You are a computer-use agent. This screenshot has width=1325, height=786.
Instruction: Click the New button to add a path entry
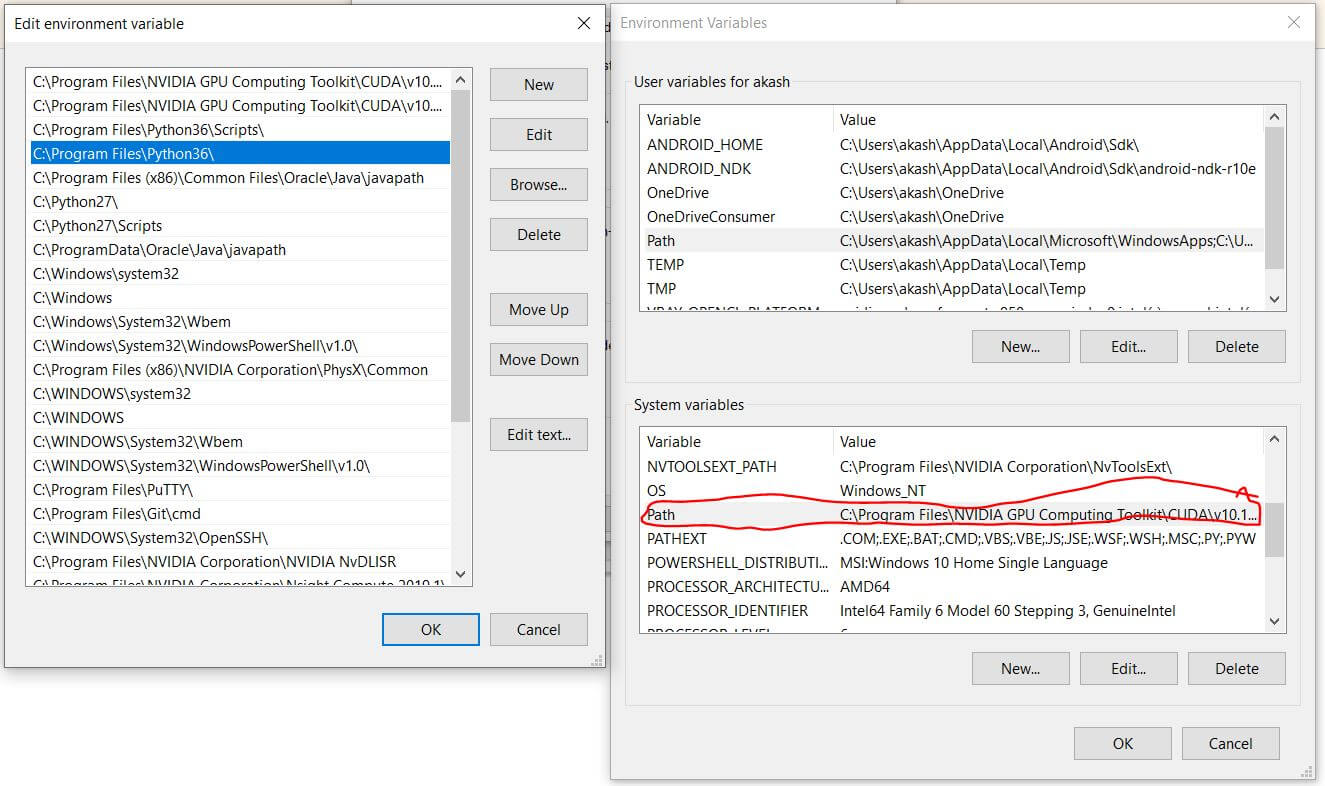(x=538, y=84)
